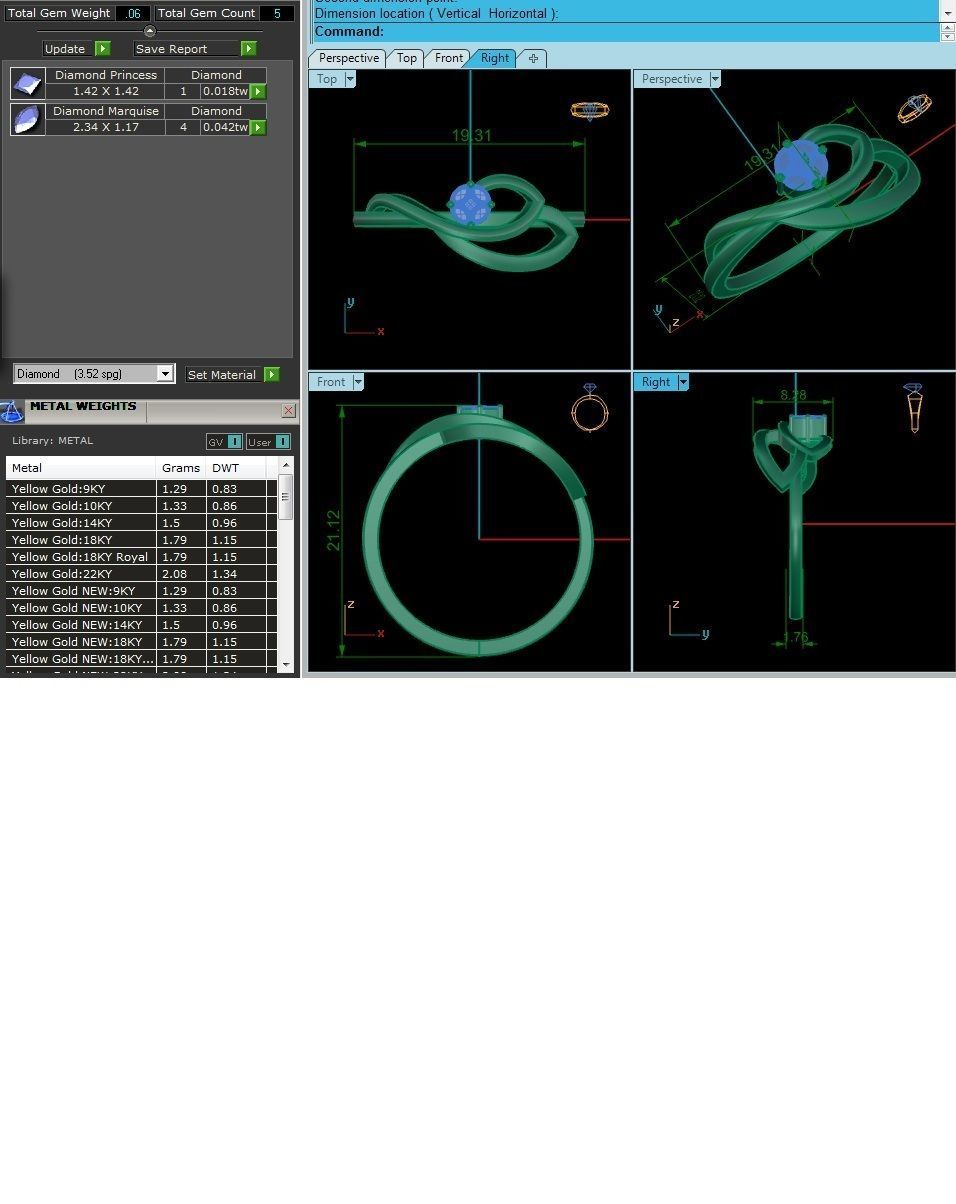The image size is (956, 1204).
Task: Click the Right viewport title label
Action: pyautogui.click(x=656, y=382)
